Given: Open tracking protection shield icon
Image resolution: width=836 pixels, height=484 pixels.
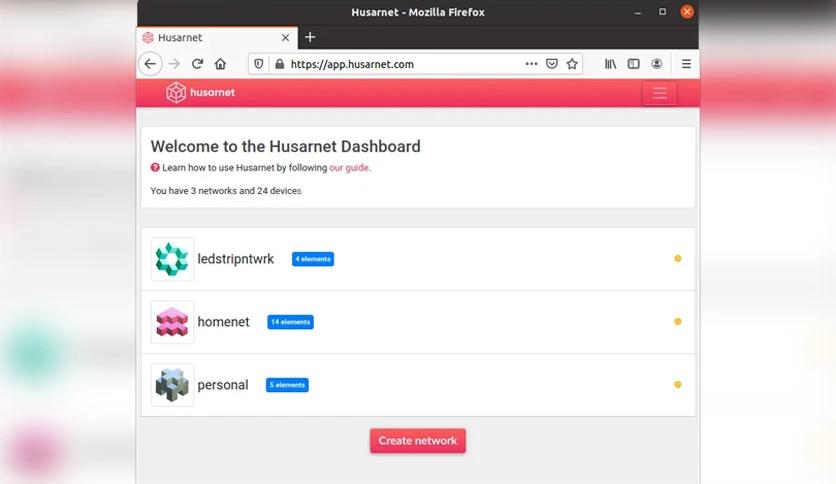Looking at the screenshot, I should 259,64.
